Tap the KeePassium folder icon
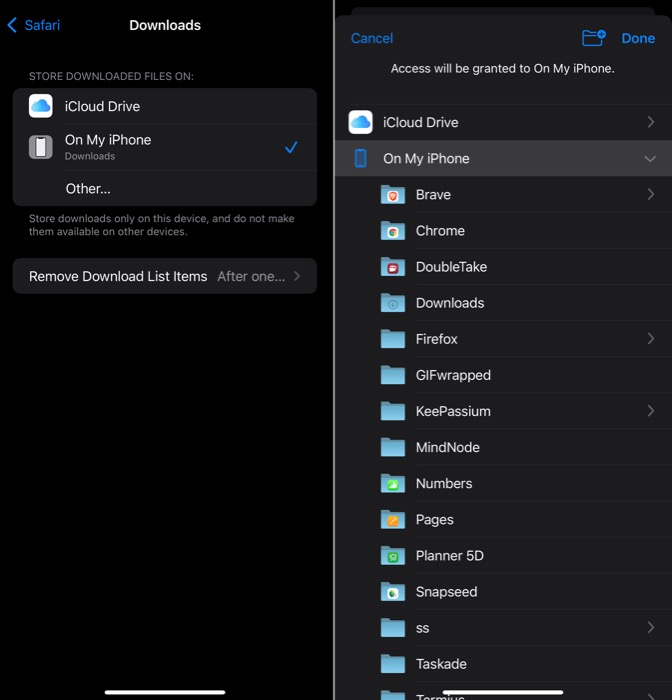The image size is (672, 700). (393, 411)
